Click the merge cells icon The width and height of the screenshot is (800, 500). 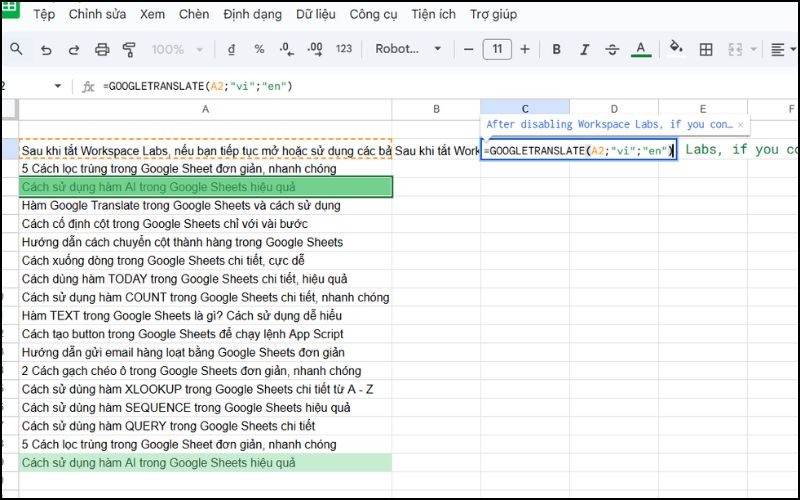pyautogui.click(x=735, y=49)
